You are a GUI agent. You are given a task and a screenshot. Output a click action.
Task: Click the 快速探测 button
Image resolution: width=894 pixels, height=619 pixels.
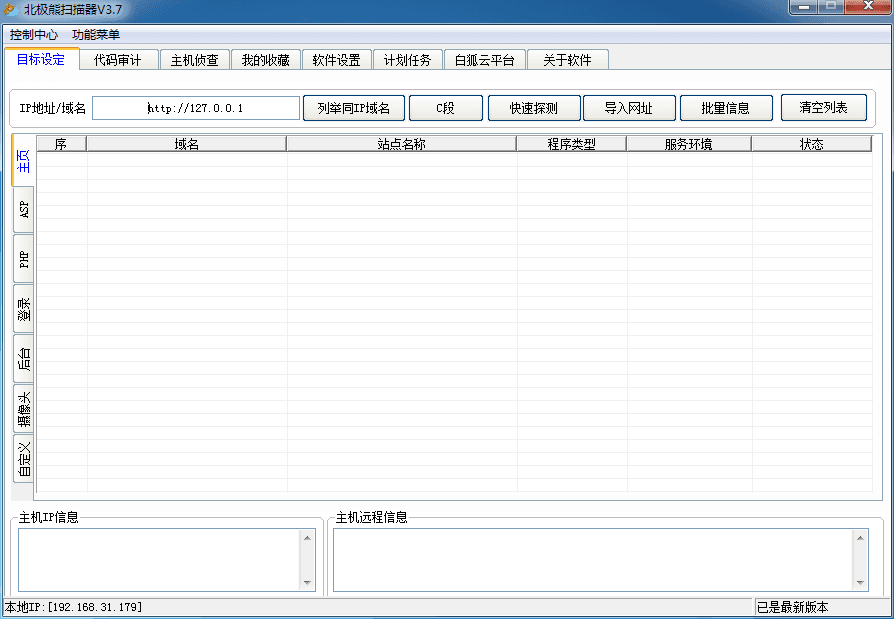534,108
